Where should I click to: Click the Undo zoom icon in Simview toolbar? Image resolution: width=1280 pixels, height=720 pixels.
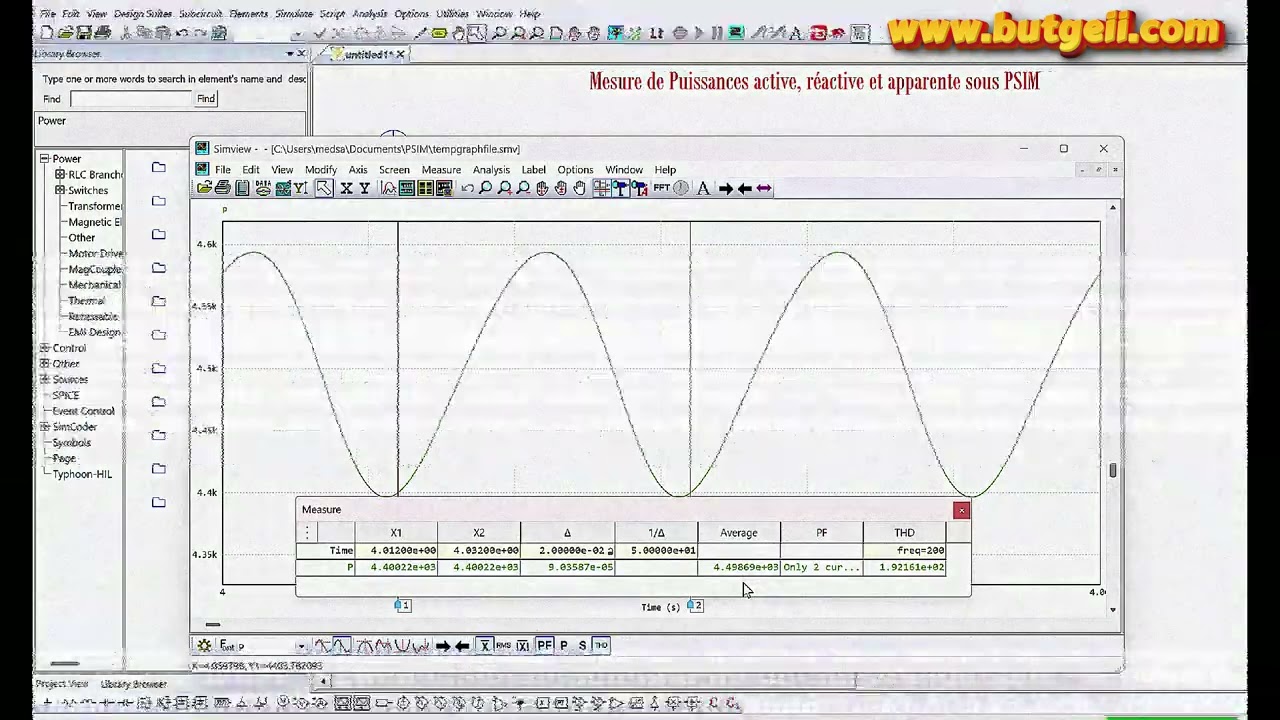[467, 188]
